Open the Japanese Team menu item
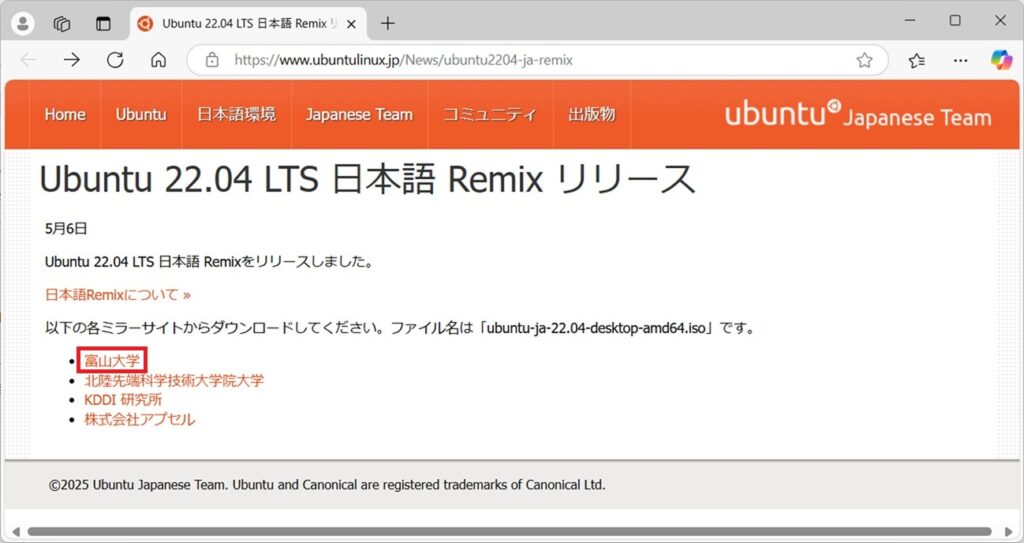Viewport: 1024px width, 543px height. (x=359, y=114)
